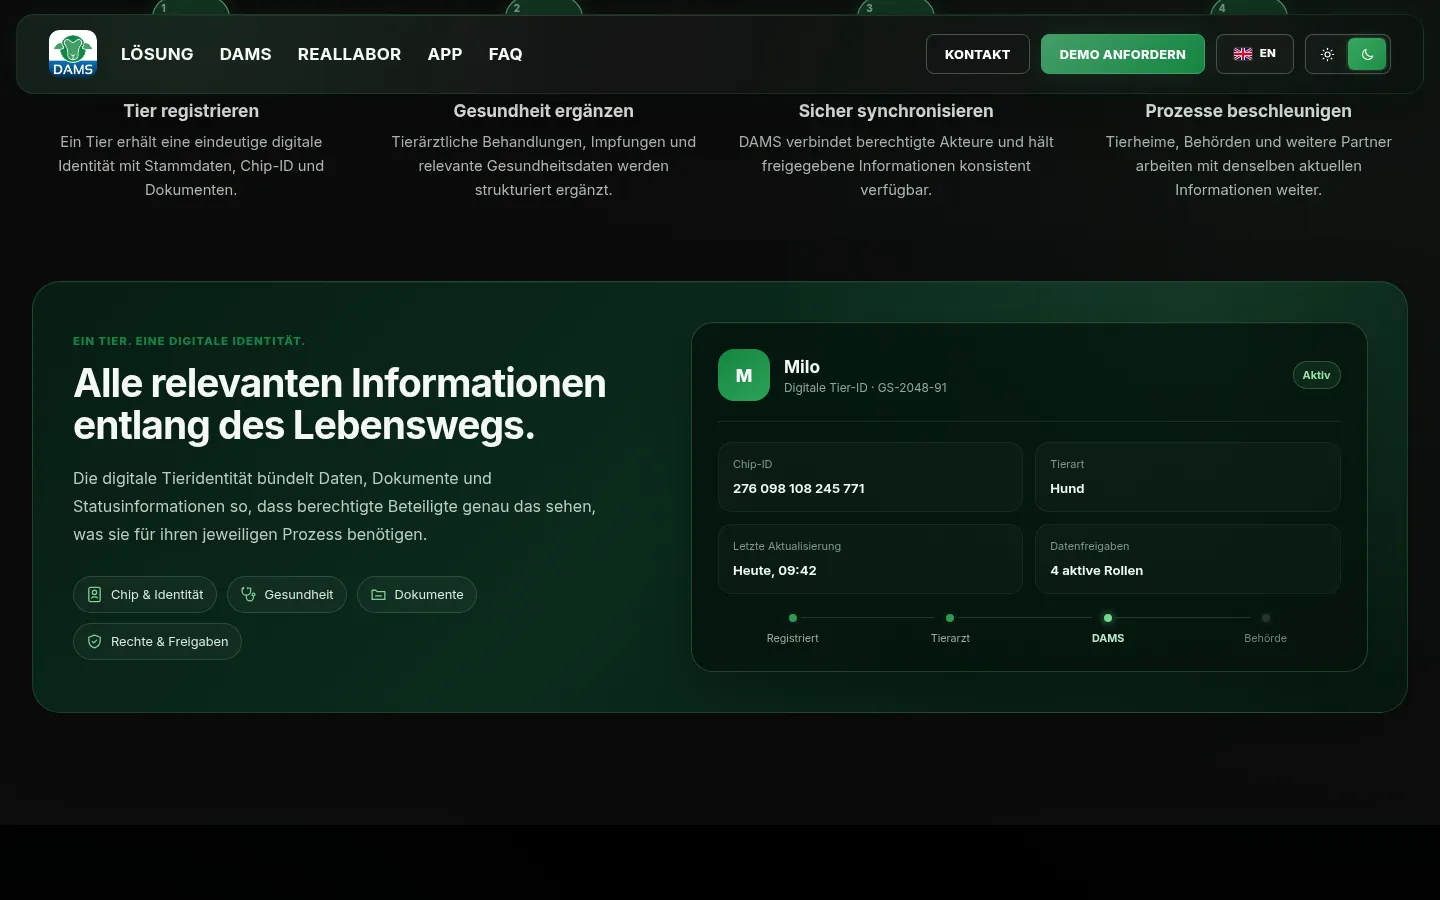Navigate to FAQ

[x=505, y=54]
